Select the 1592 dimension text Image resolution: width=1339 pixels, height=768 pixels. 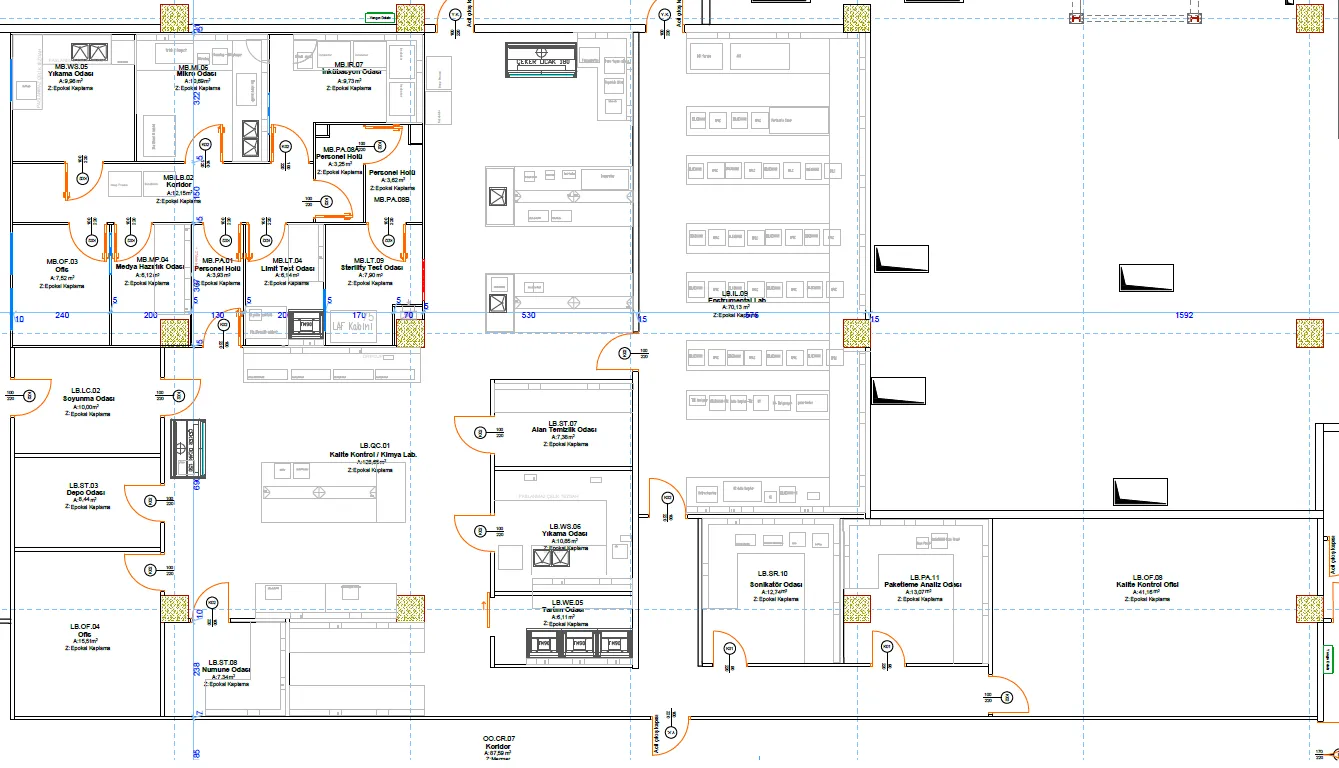coord(1184,316)
